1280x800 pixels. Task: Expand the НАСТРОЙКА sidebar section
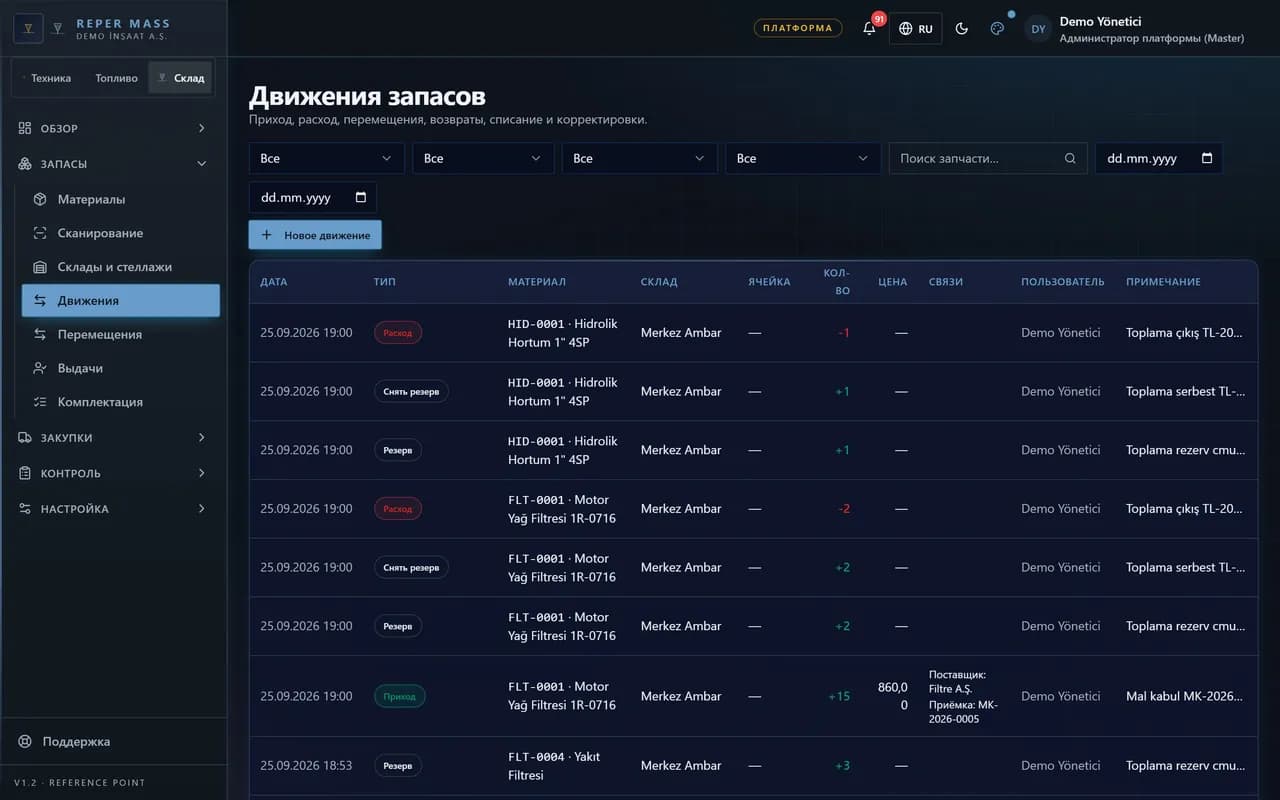click(113, 509)
